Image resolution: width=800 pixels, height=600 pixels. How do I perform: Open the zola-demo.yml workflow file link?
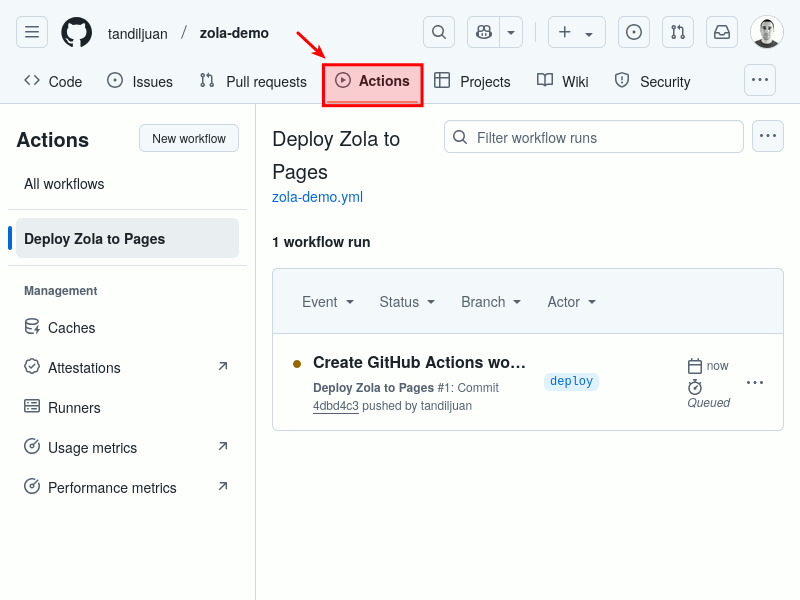click(317, 197)
